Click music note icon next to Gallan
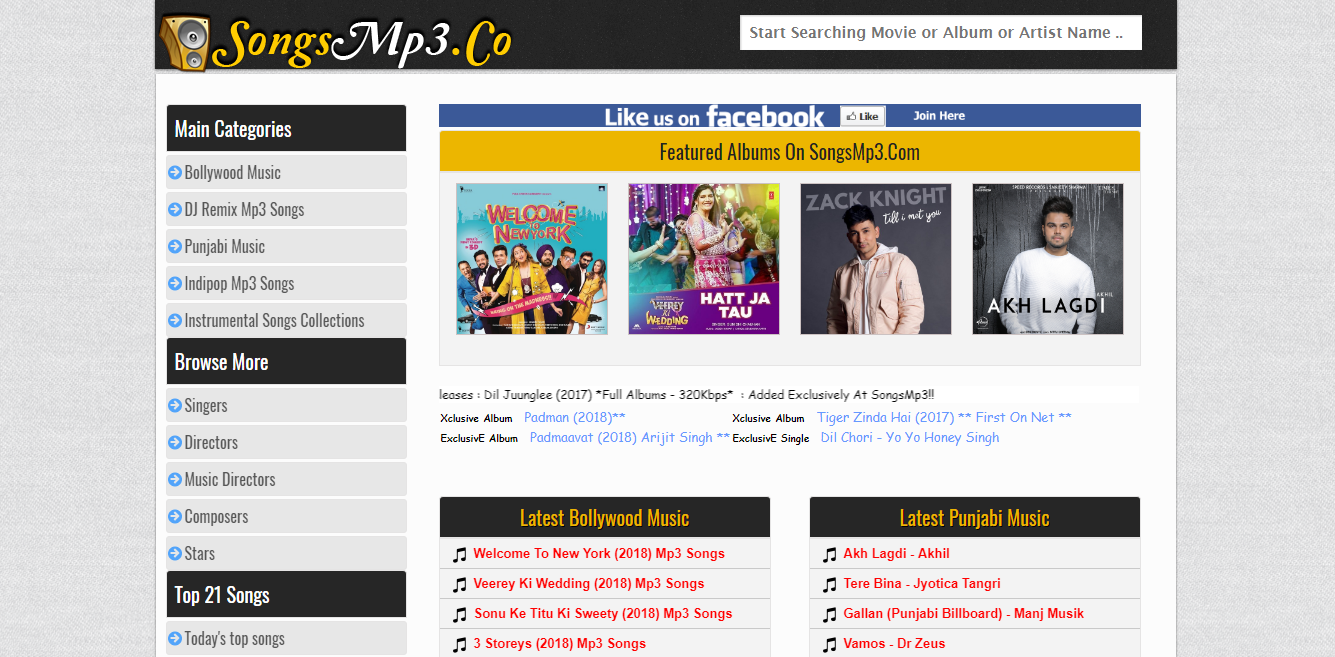Viewport: 1335px width, 657px height. pos(830,614)
